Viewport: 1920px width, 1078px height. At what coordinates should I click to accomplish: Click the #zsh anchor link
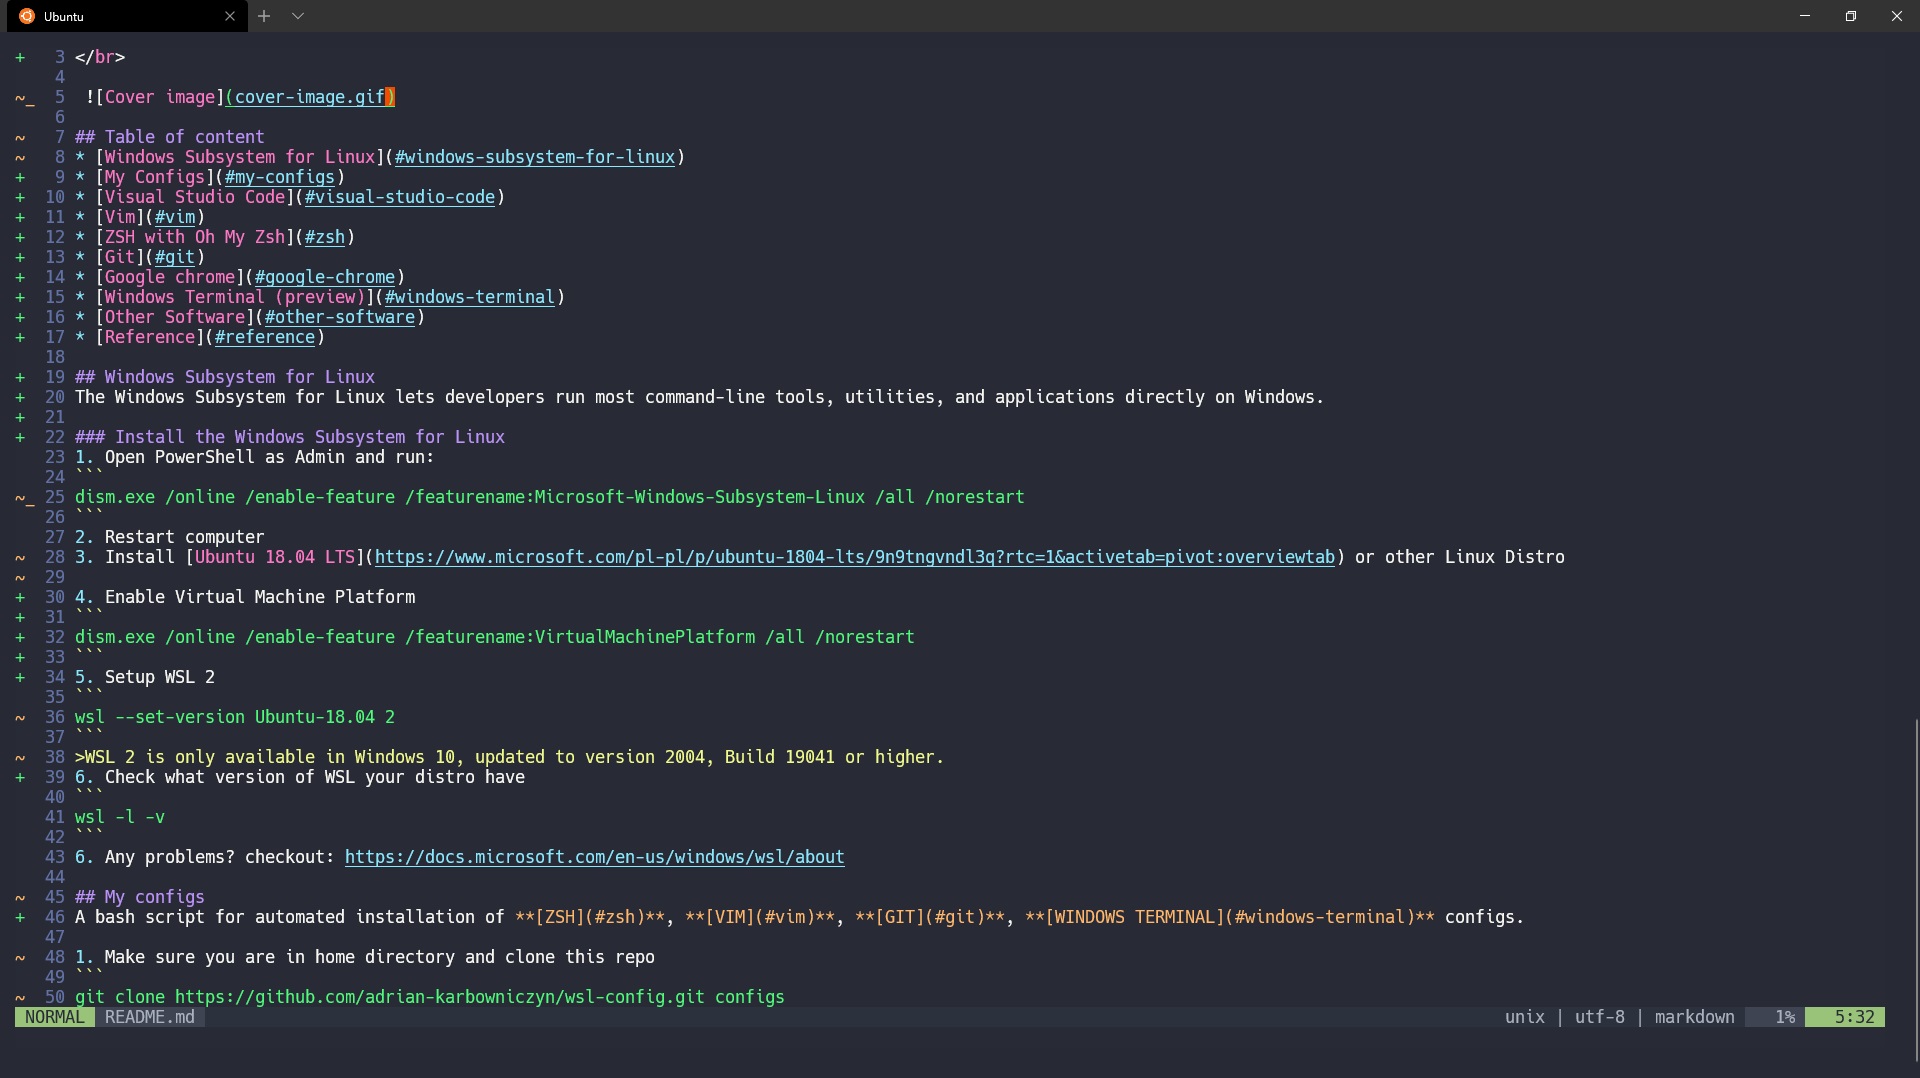[x=325, y=237]
